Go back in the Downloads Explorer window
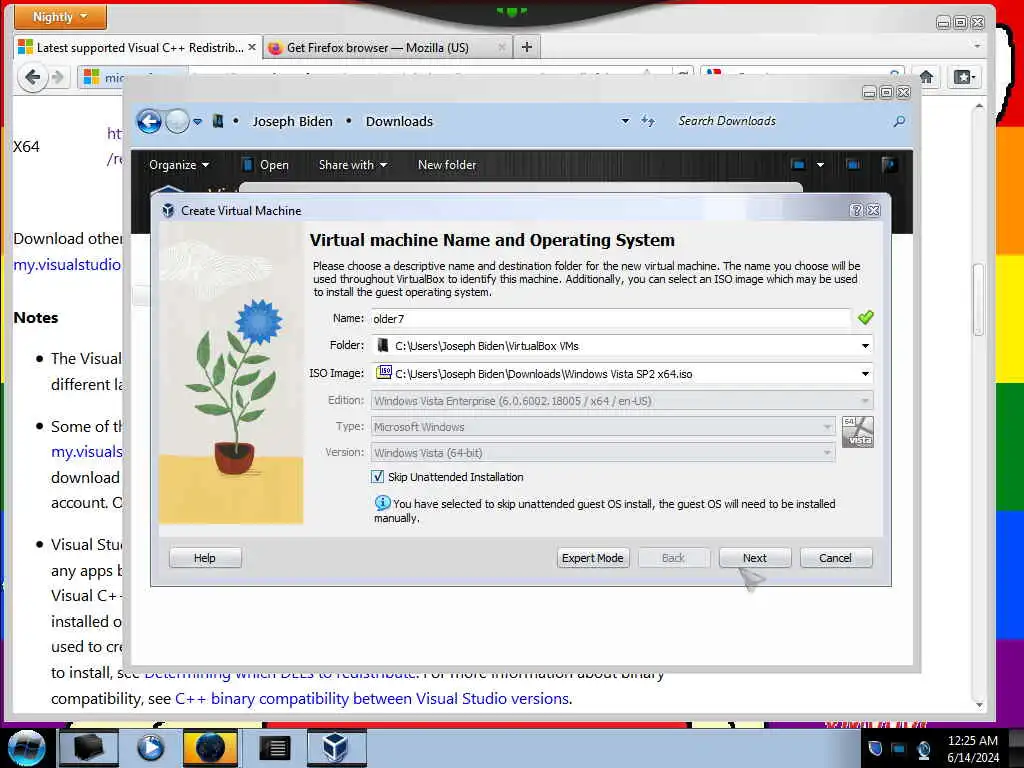 click(x=149, y=121)
